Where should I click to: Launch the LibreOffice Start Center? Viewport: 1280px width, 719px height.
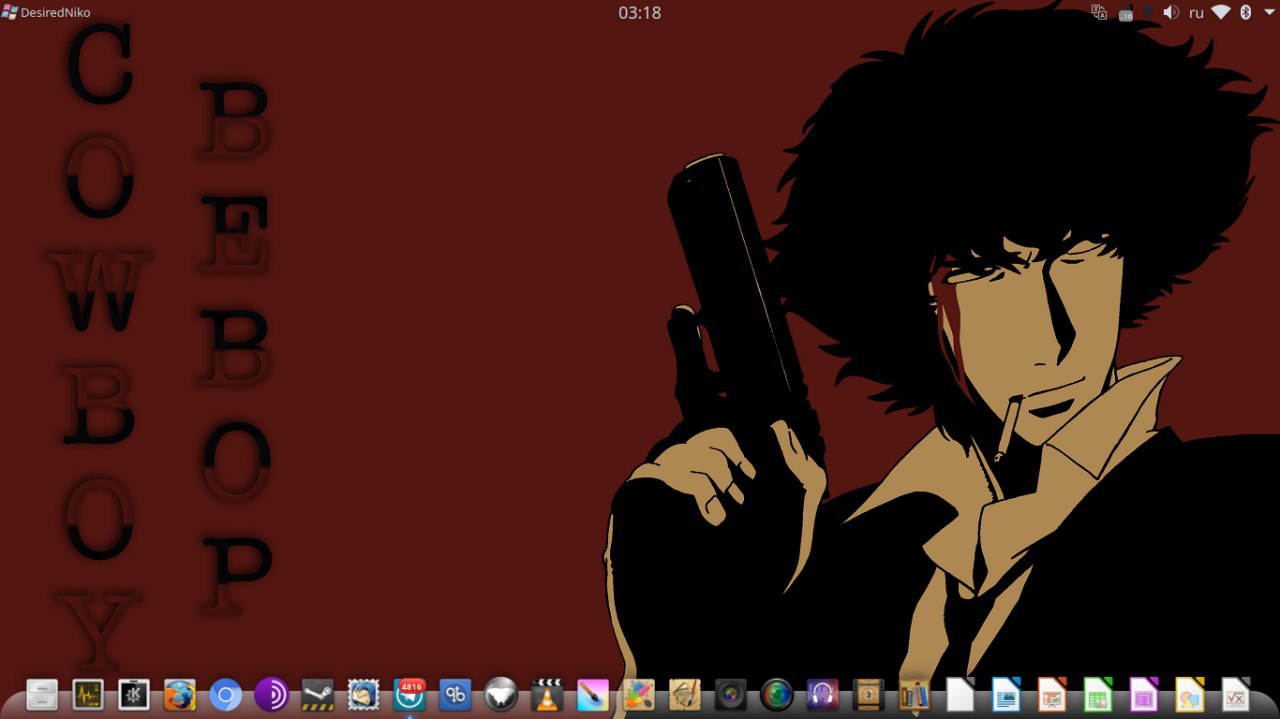[960, 694]
